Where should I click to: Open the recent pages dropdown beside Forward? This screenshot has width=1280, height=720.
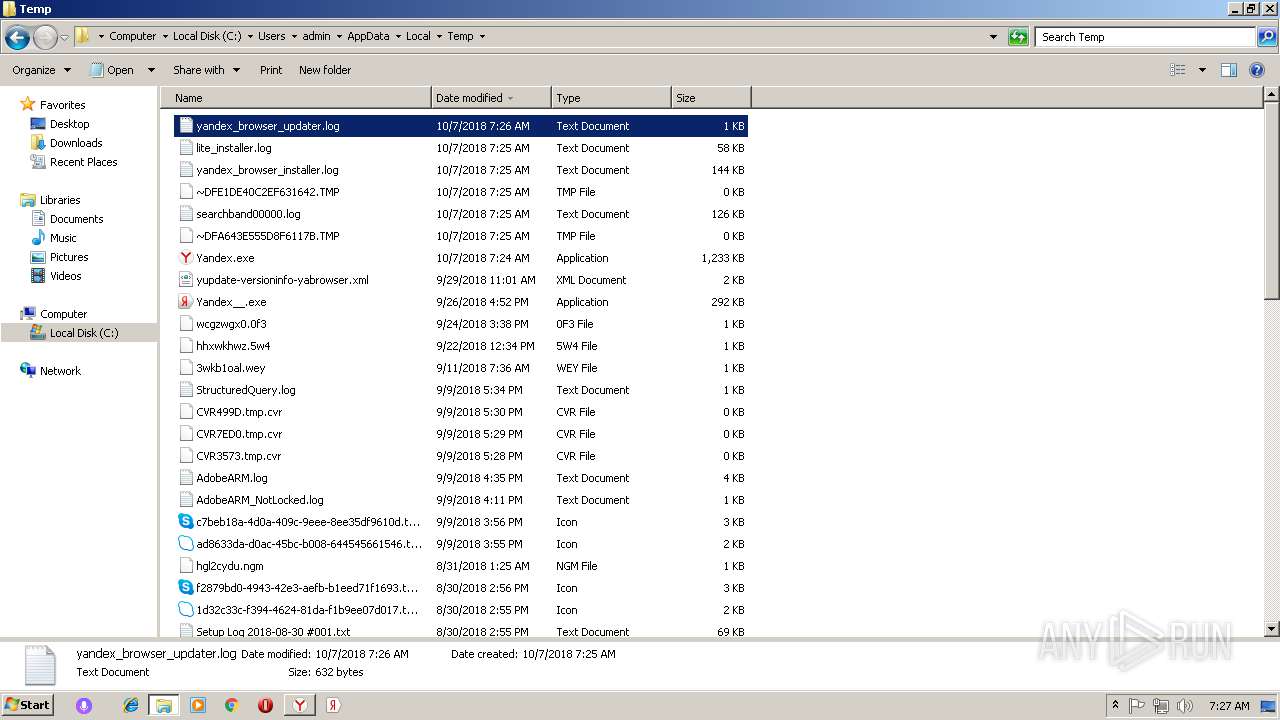point(65,38)
